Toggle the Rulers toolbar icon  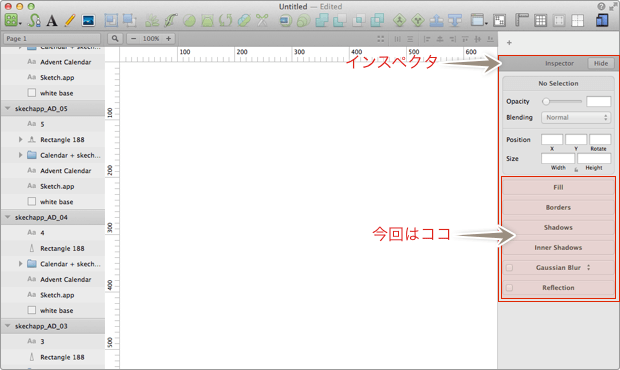click(x=522, y=20)
